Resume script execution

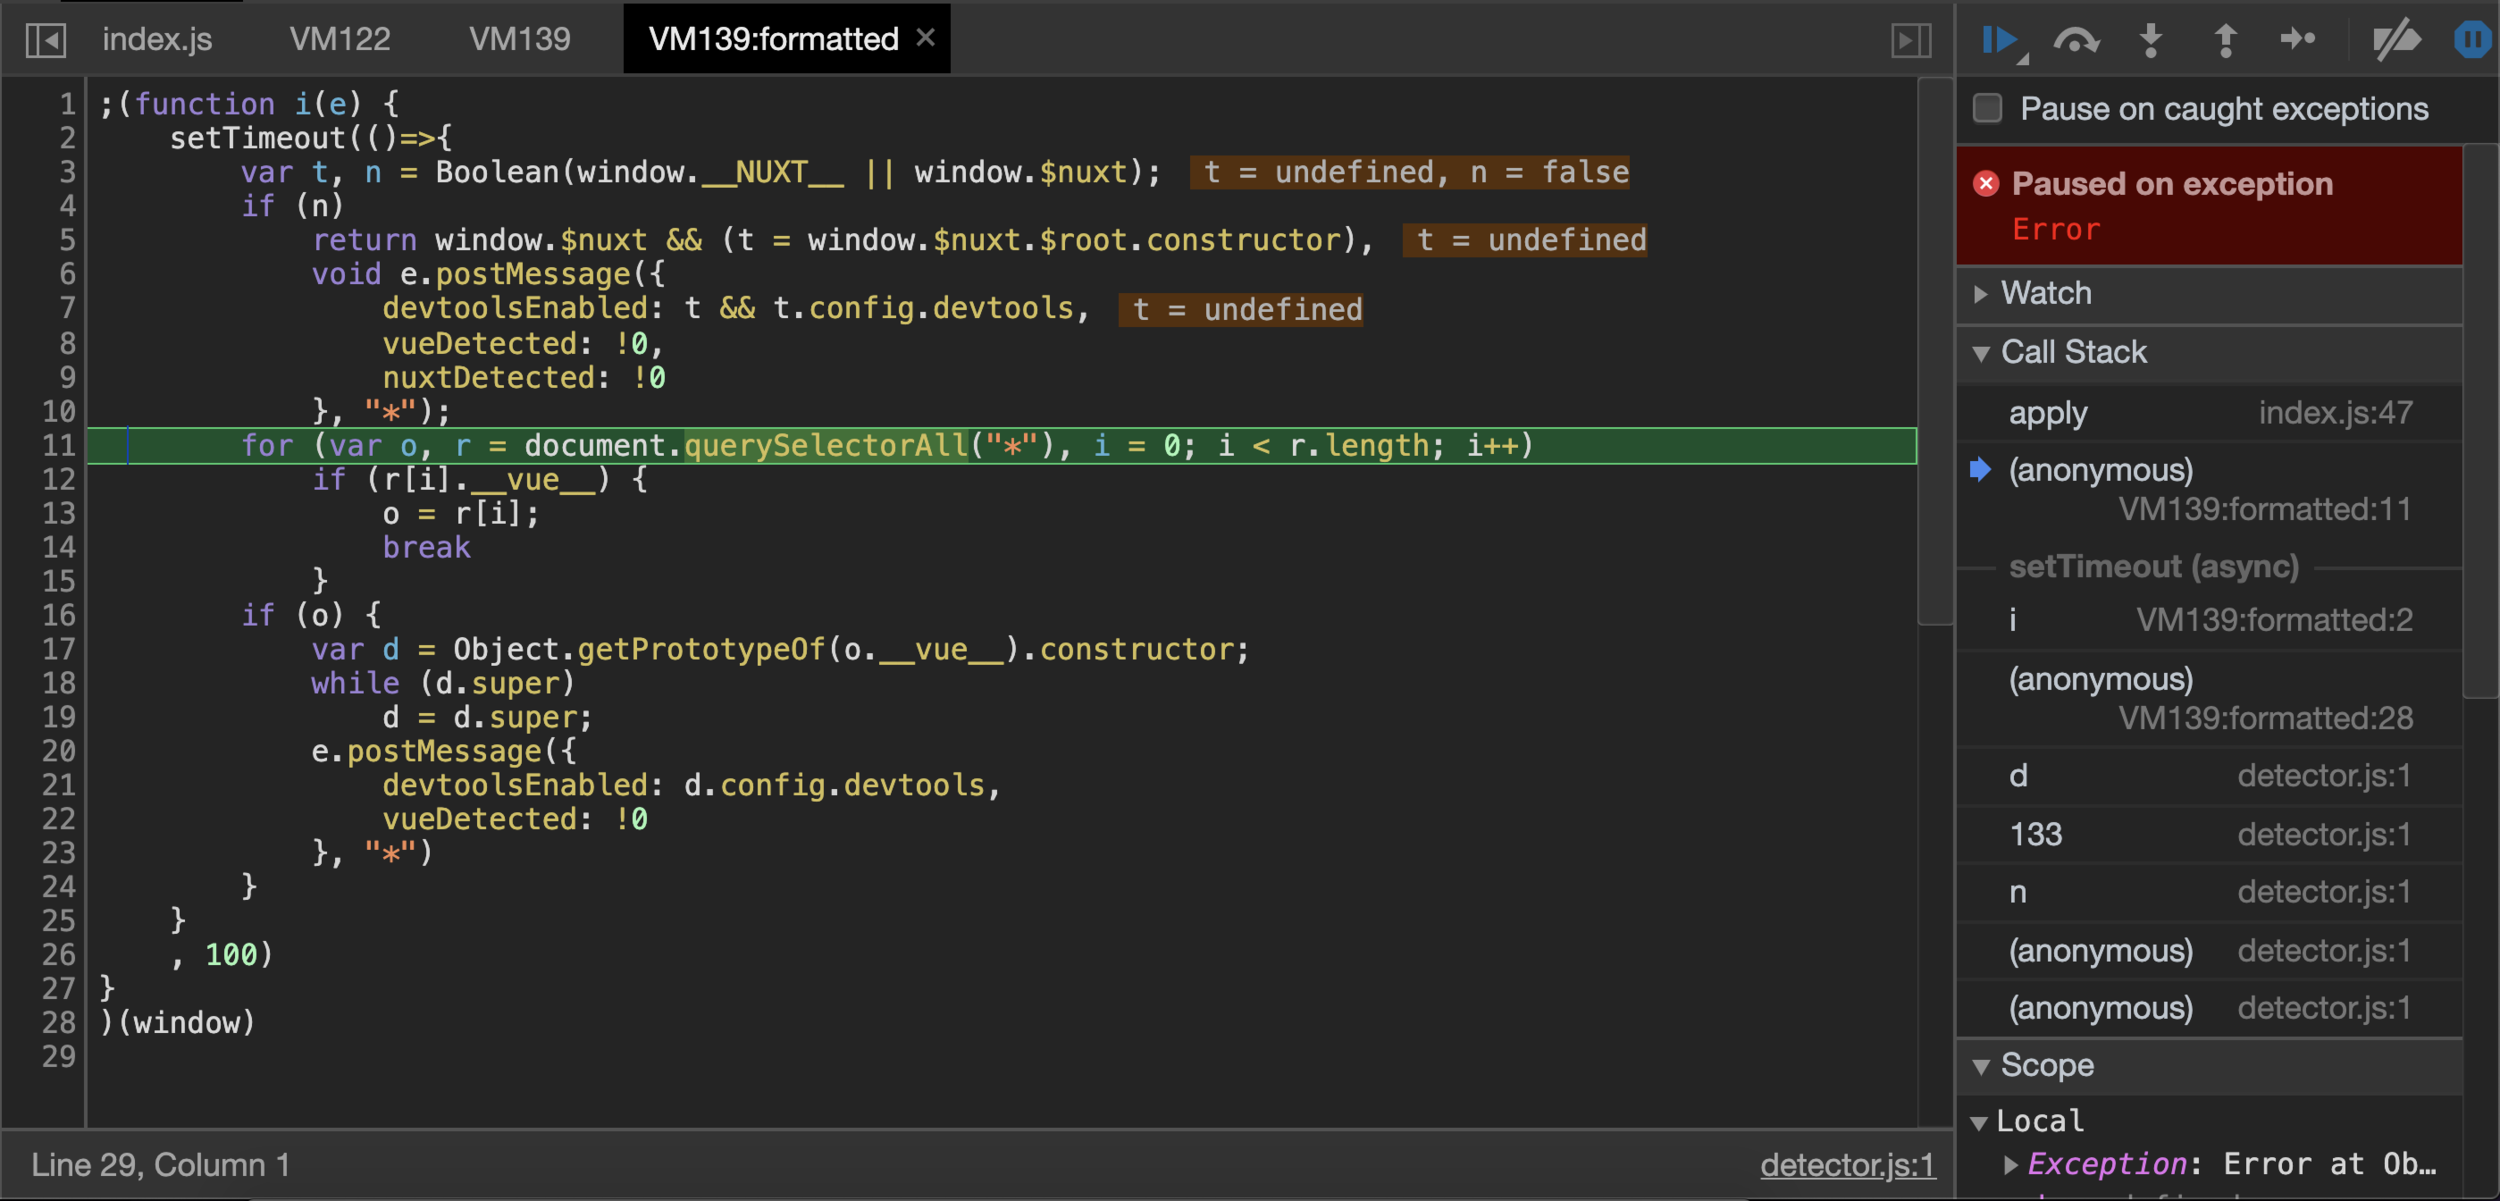(x=1999, y=40)
